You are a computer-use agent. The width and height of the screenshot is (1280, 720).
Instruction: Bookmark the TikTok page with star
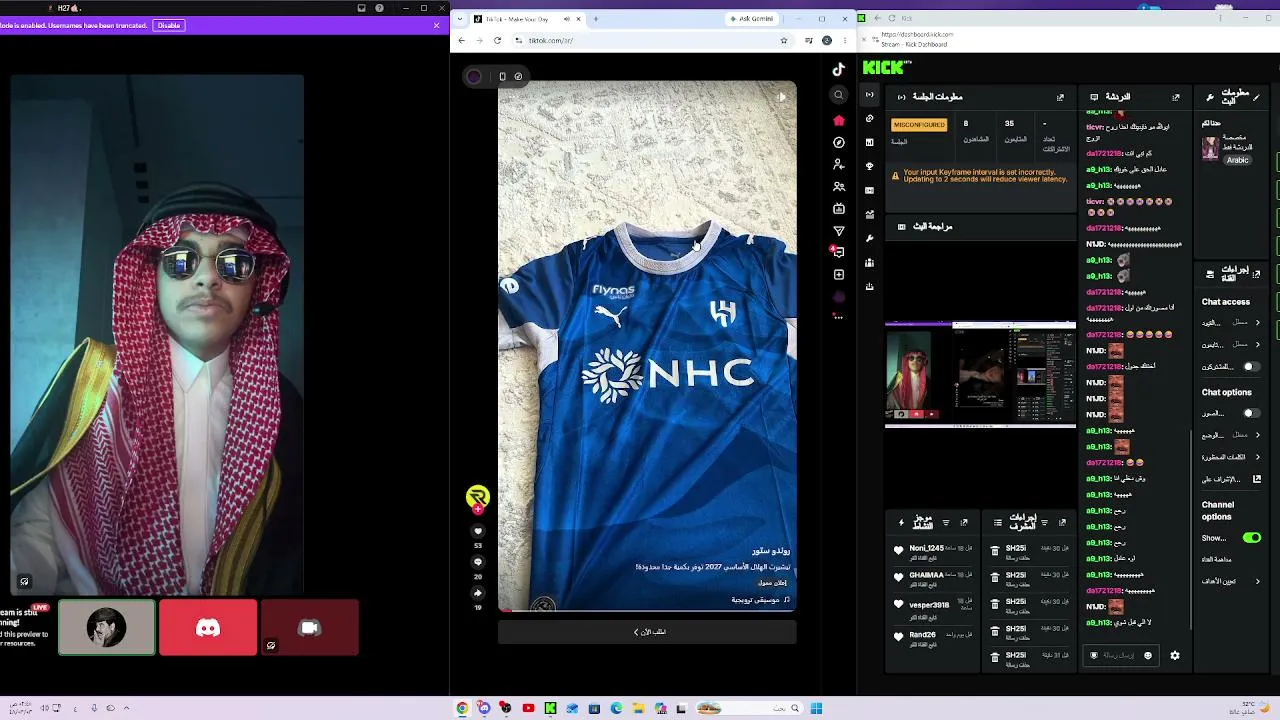click(784, 40)
